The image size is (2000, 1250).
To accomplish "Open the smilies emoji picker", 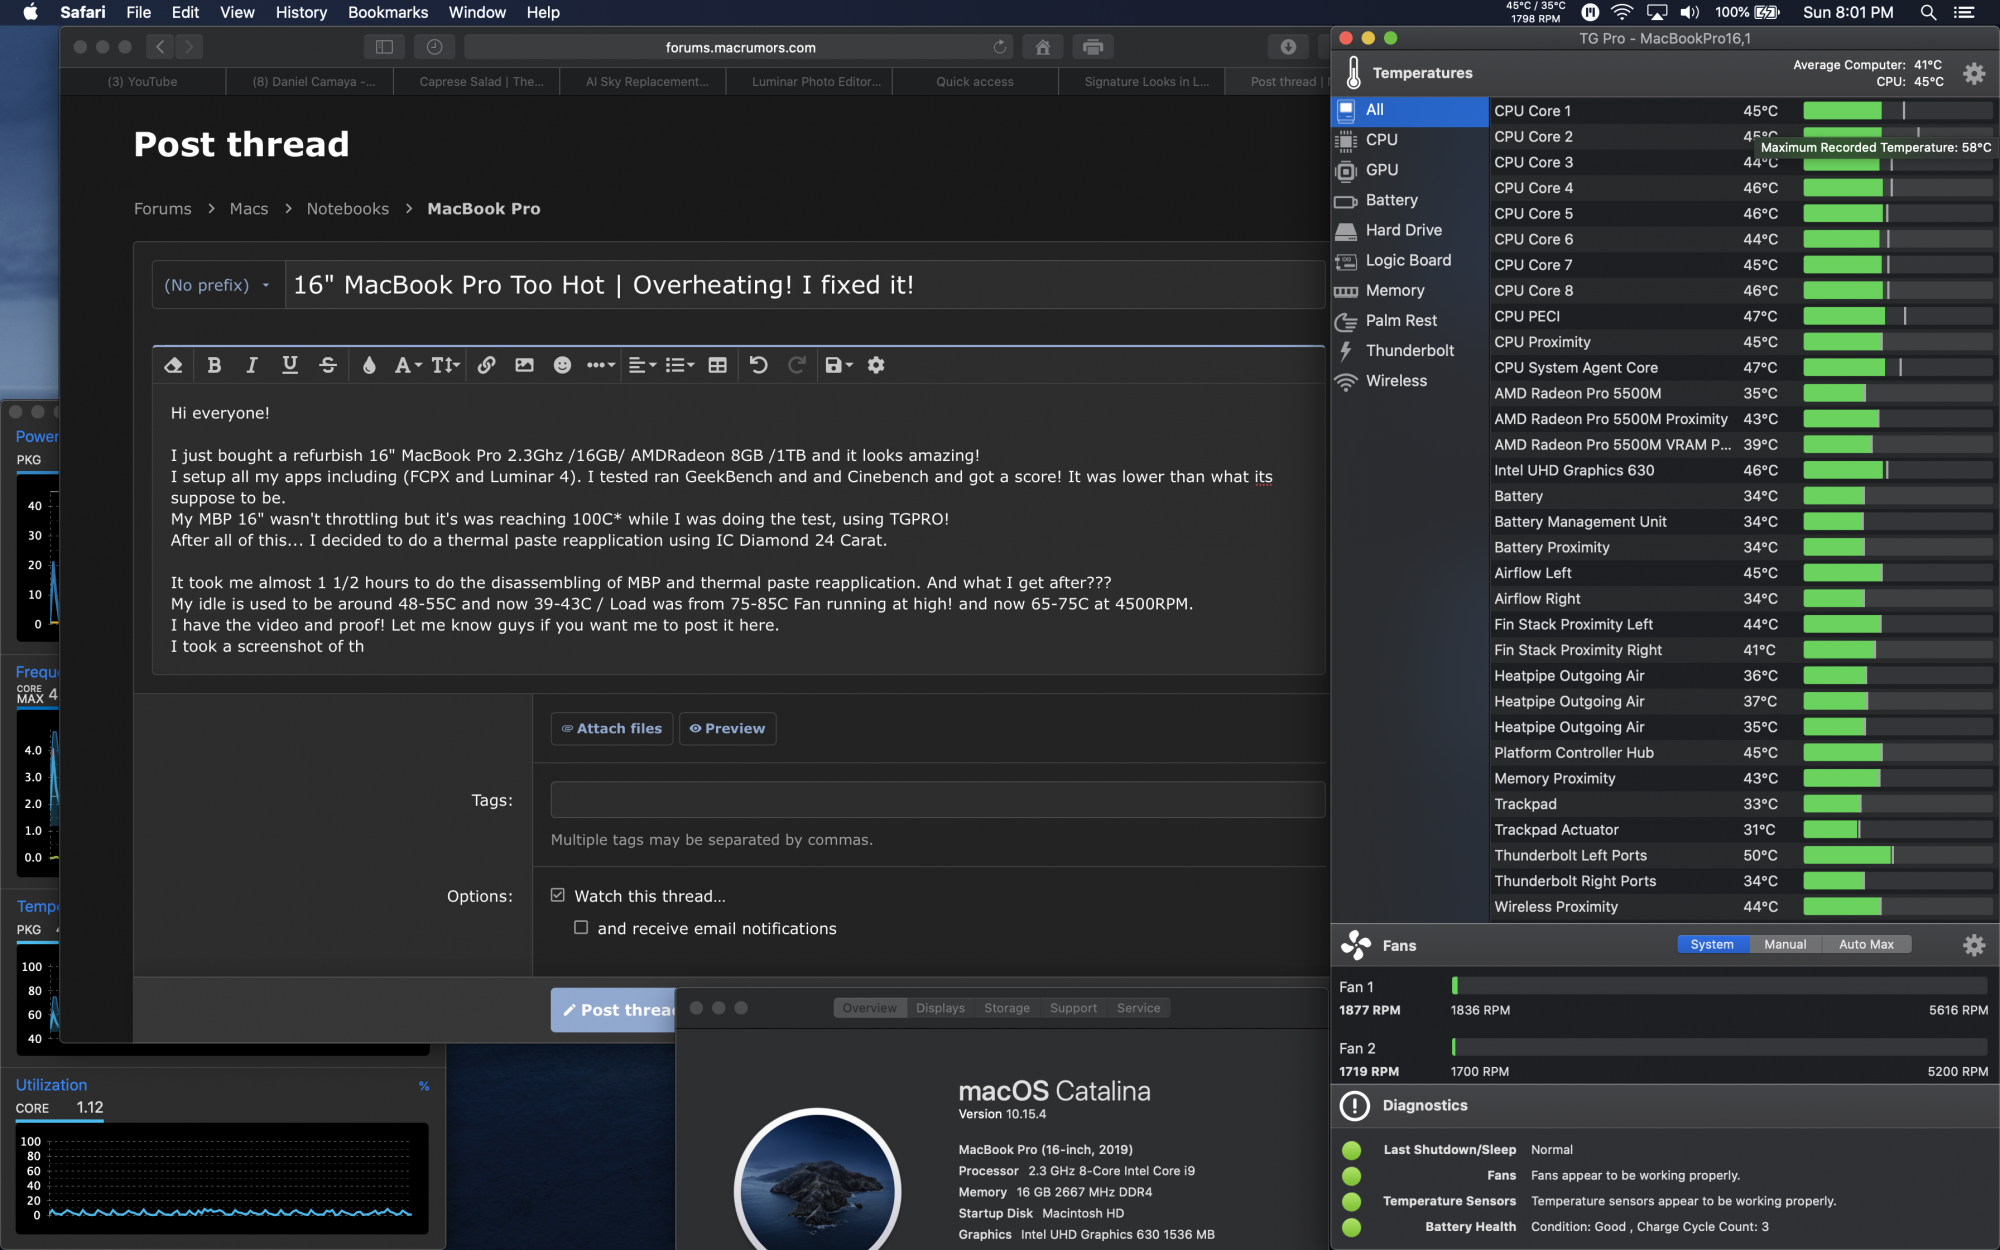I will pos(562,365).
